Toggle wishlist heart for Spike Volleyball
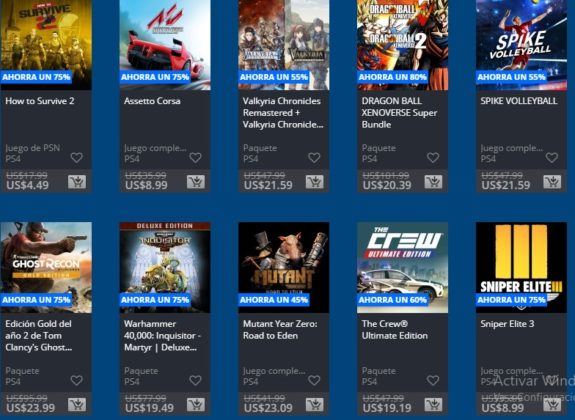 point(552,158)
